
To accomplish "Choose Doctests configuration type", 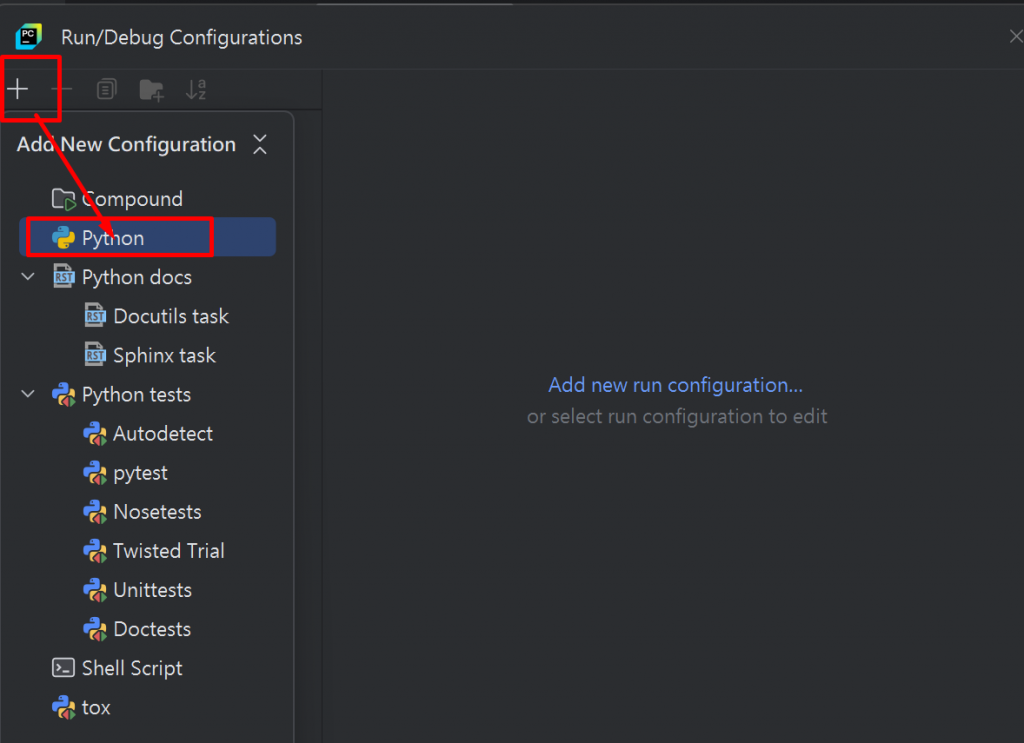I will [152, 630].
